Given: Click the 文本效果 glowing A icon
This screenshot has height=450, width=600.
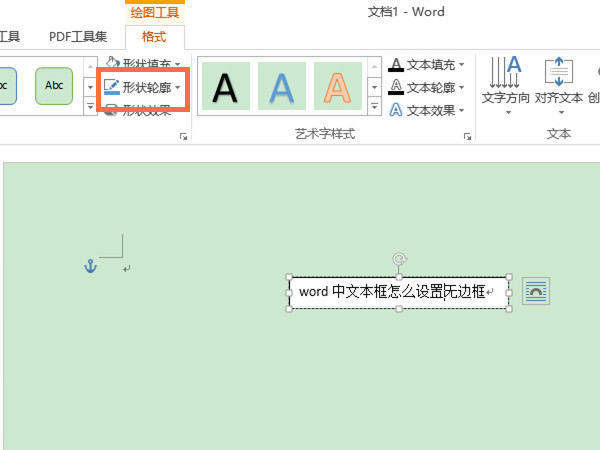Looking at the screenshot, I should (x=396, y=110).
